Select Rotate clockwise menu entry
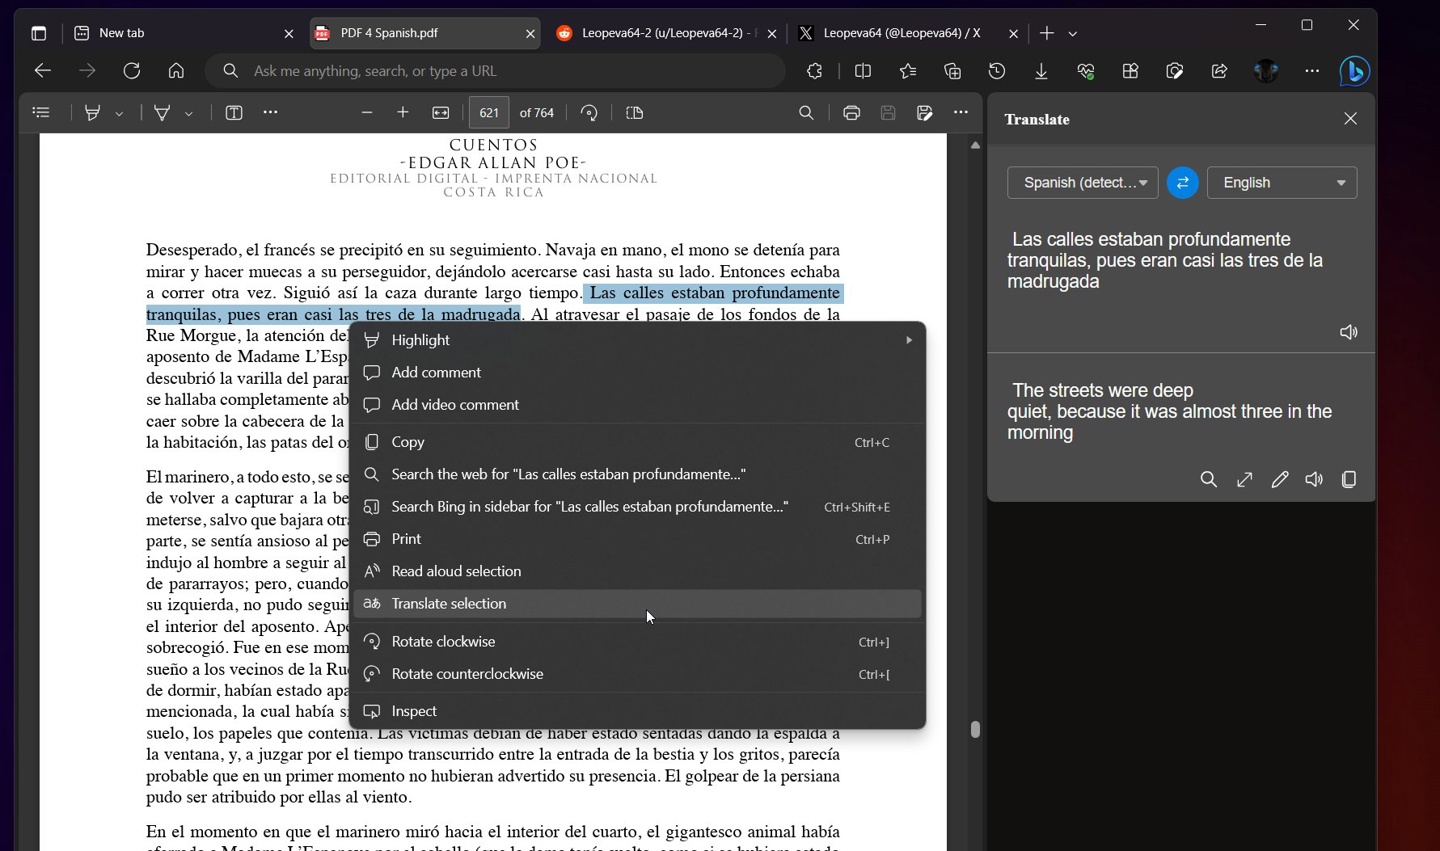 point(637,642)
